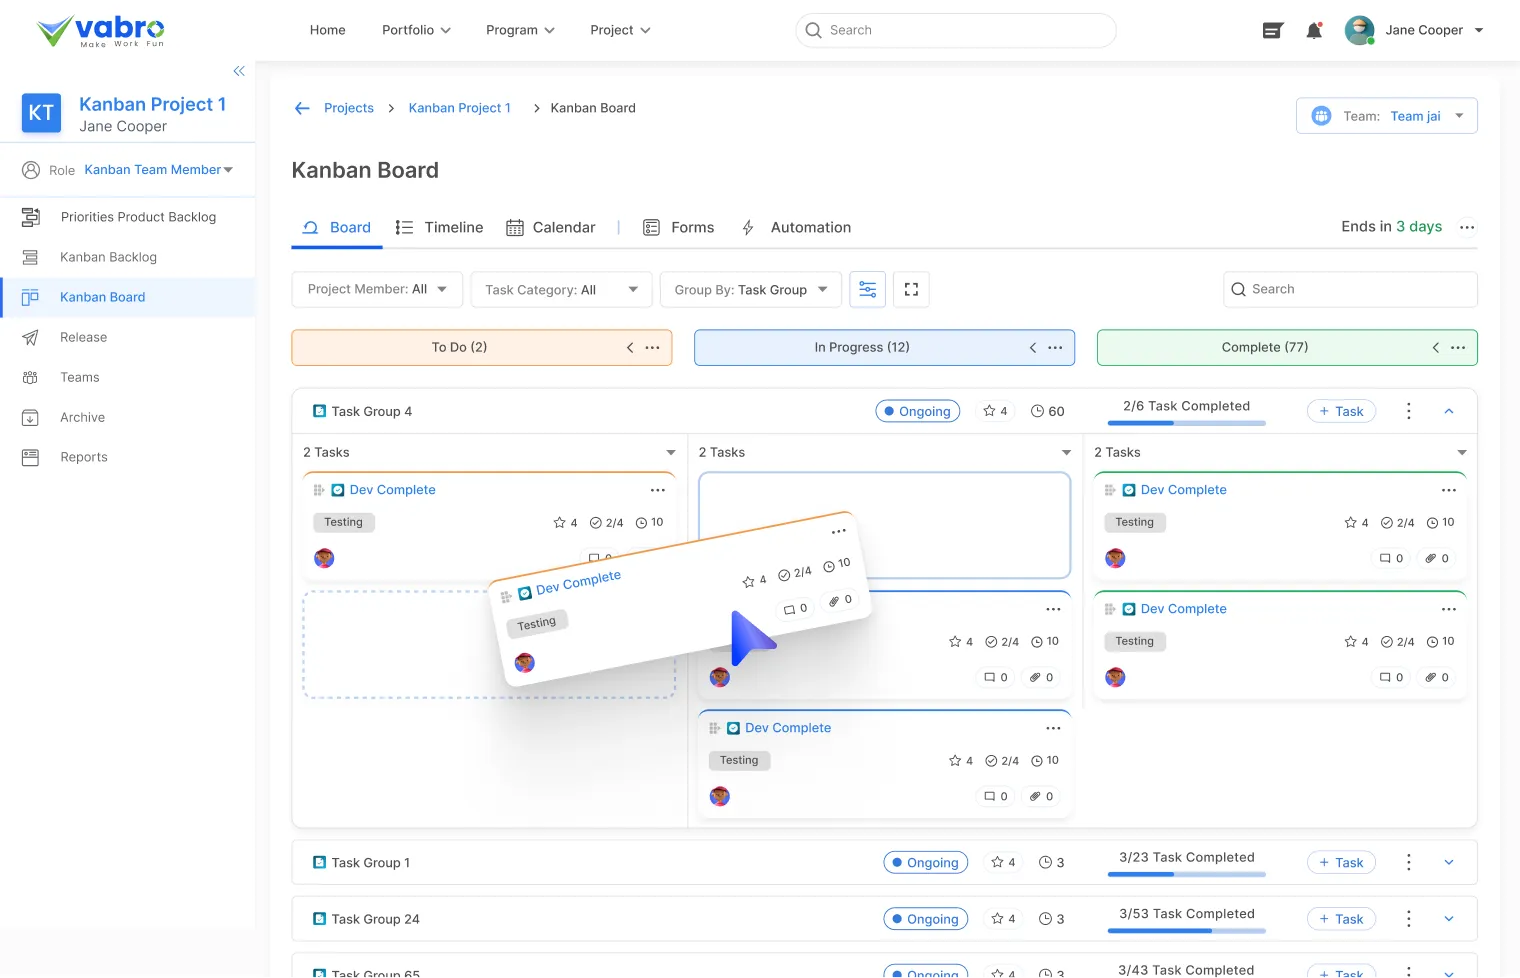Click the notification bell icon
Screen dimensions: 1520x978
point(1314,31)
